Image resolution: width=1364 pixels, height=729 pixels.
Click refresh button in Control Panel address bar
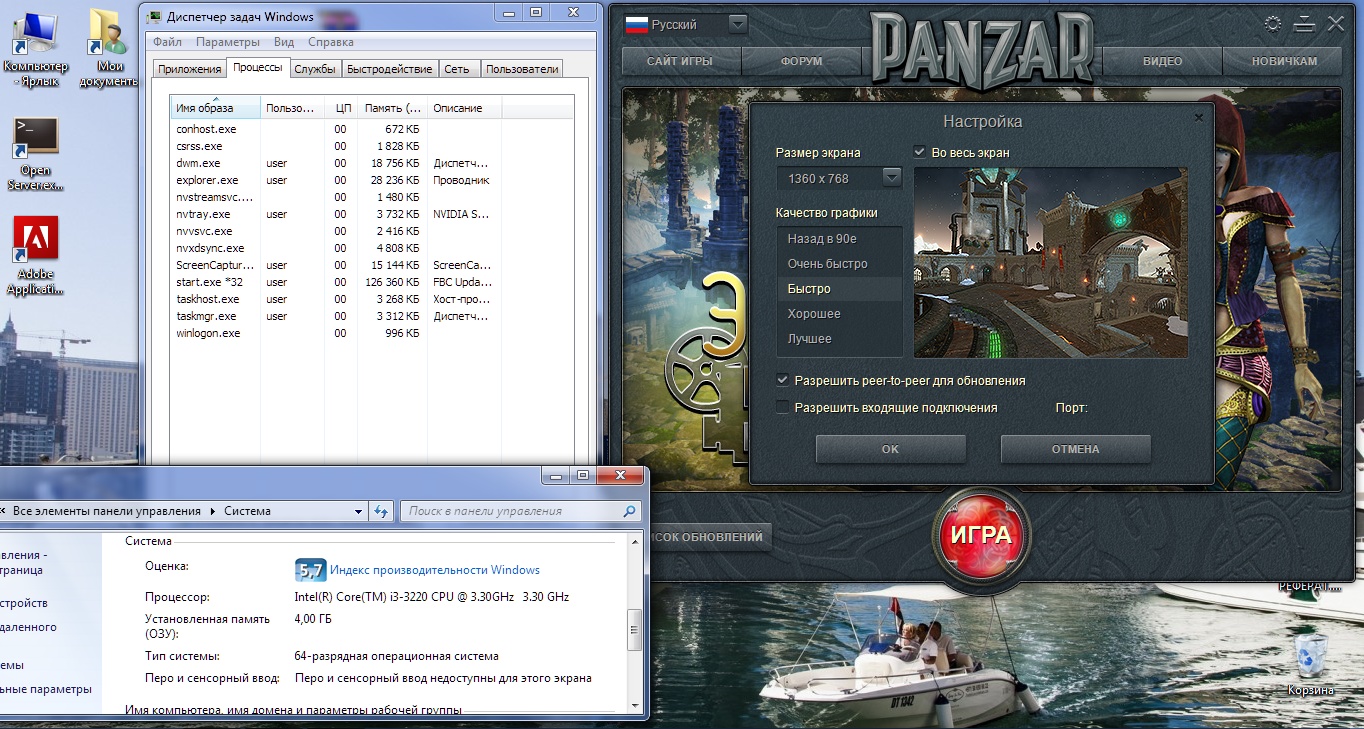coord(380,511)
